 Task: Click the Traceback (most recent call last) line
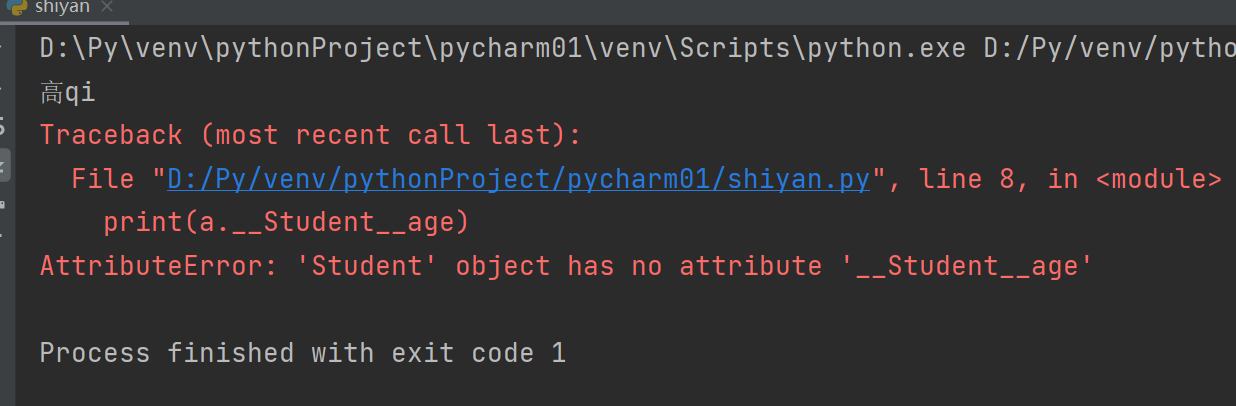[311, 135]
